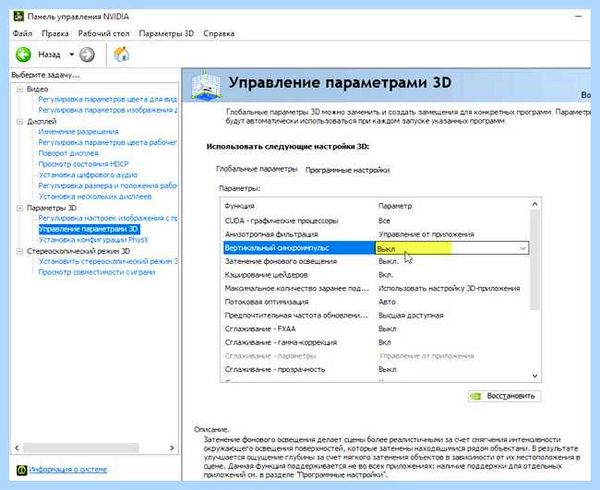Select the CUDA - графические процессоры row
Screen dimensions: 600x490
(x=377, y=221)
